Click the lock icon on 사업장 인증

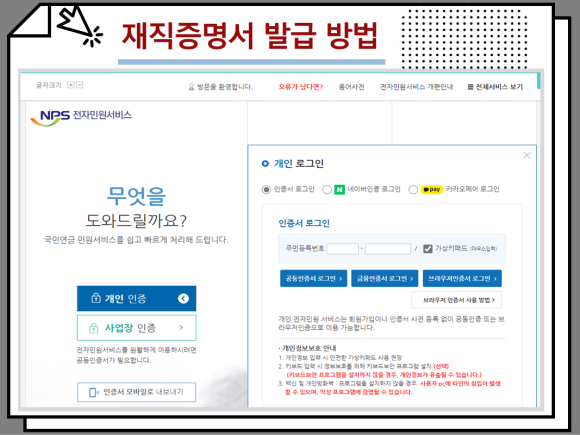point(94,328)
